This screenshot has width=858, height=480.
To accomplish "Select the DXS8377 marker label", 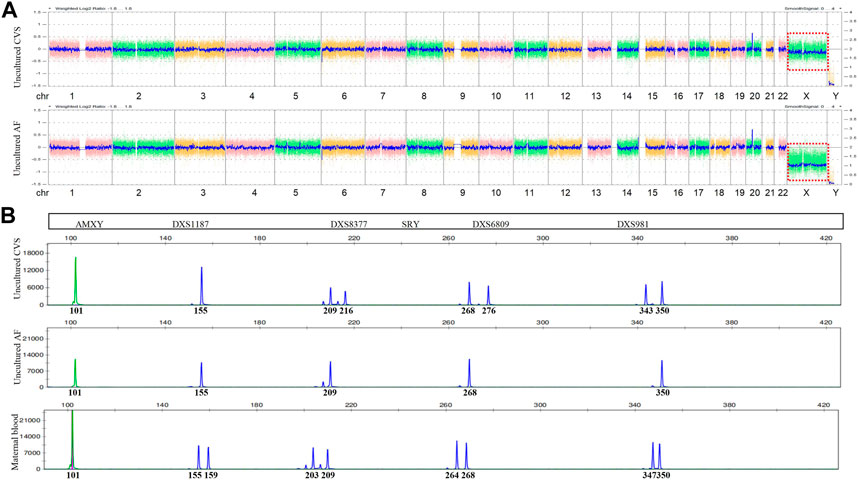I will coord(349,224).
